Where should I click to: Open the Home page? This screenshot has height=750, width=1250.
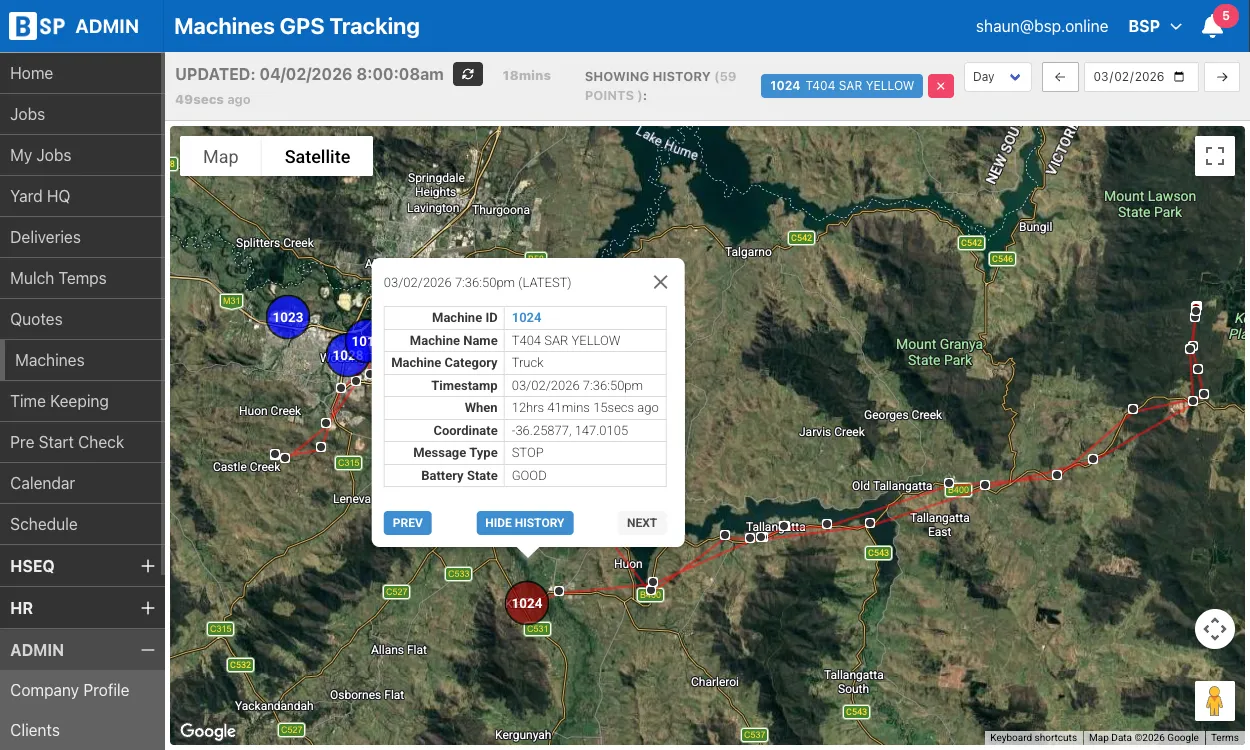coord(82,73)
